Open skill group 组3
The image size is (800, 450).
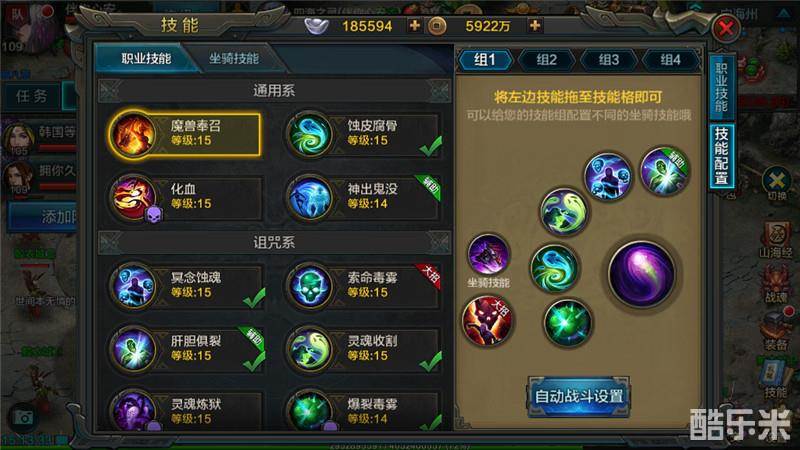[609, 60]
